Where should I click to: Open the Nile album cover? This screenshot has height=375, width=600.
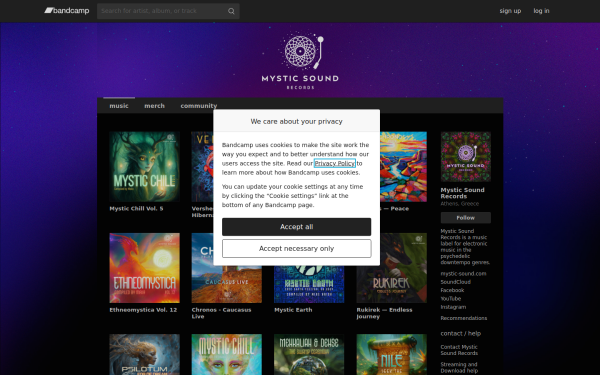[x=391, y=354]
